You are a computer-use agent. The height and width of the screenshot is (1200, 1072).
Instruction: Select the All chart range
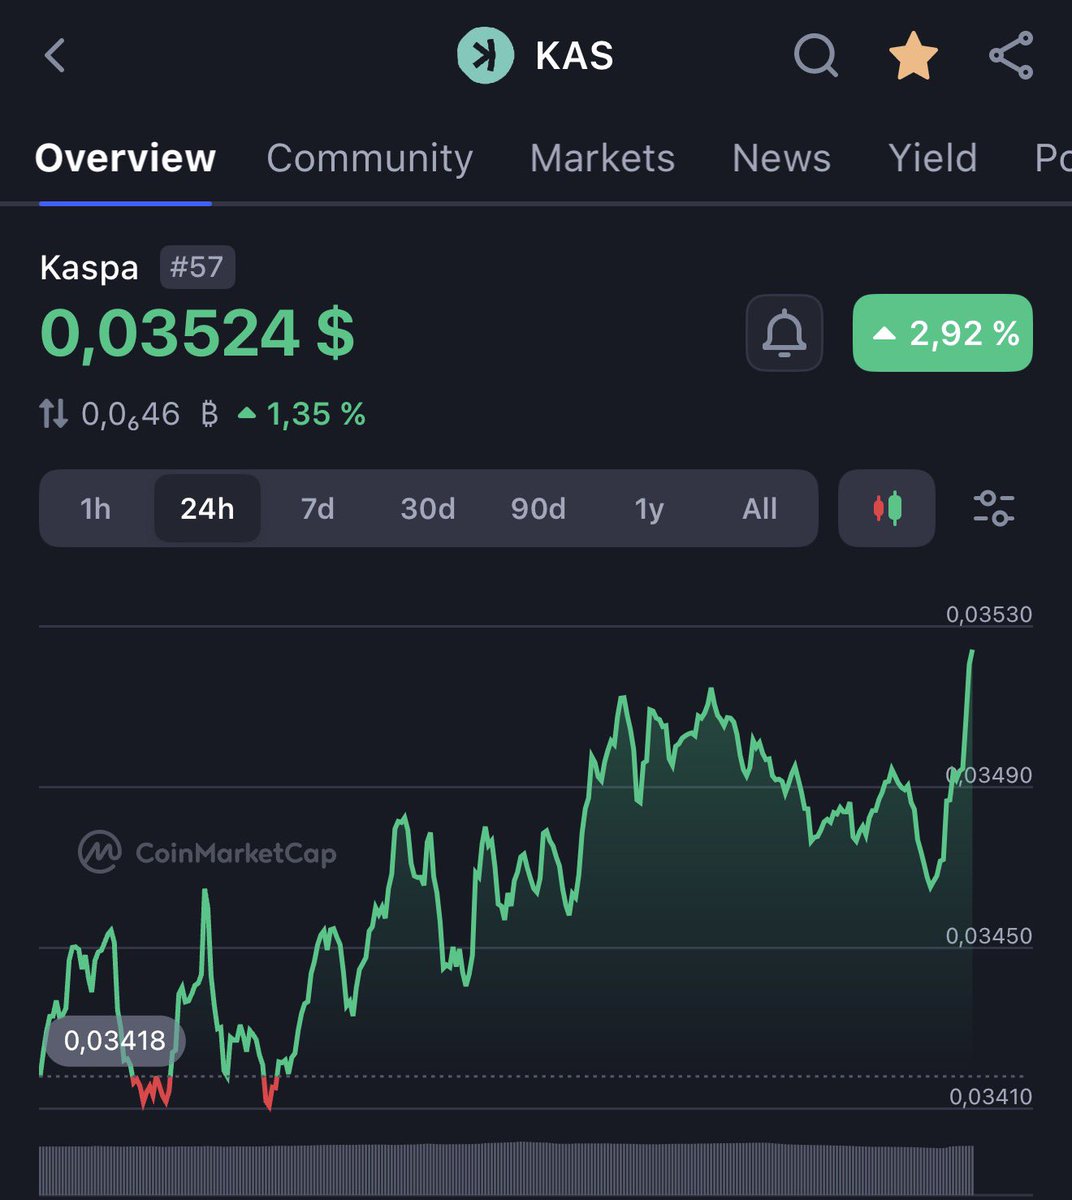click(x=760, y=509)
